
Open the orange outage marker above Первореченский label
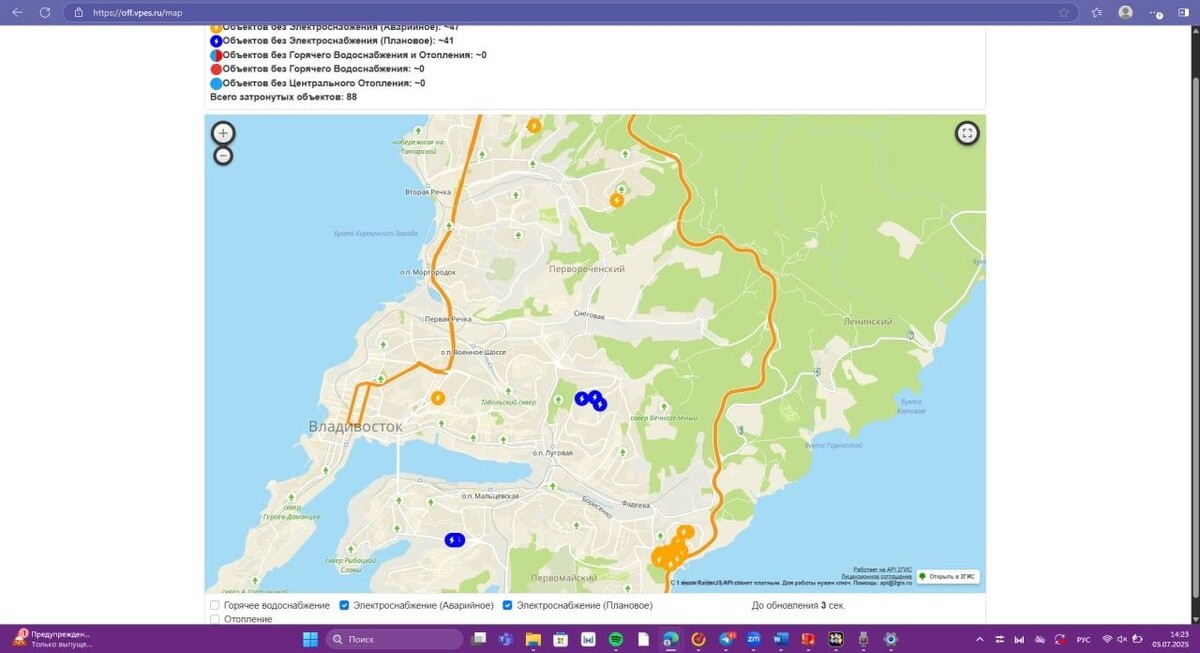point(617,200)
